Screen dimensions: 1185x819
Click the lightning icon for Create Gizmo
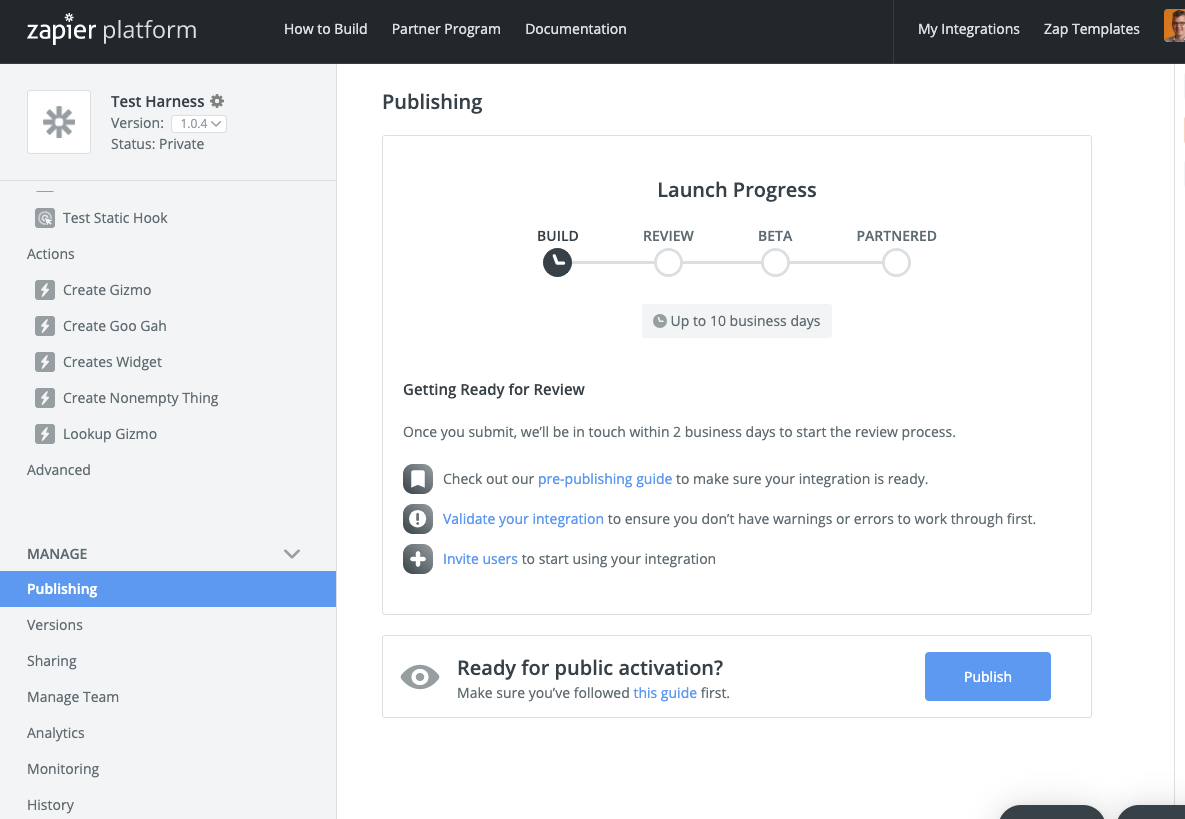point(45,290)
